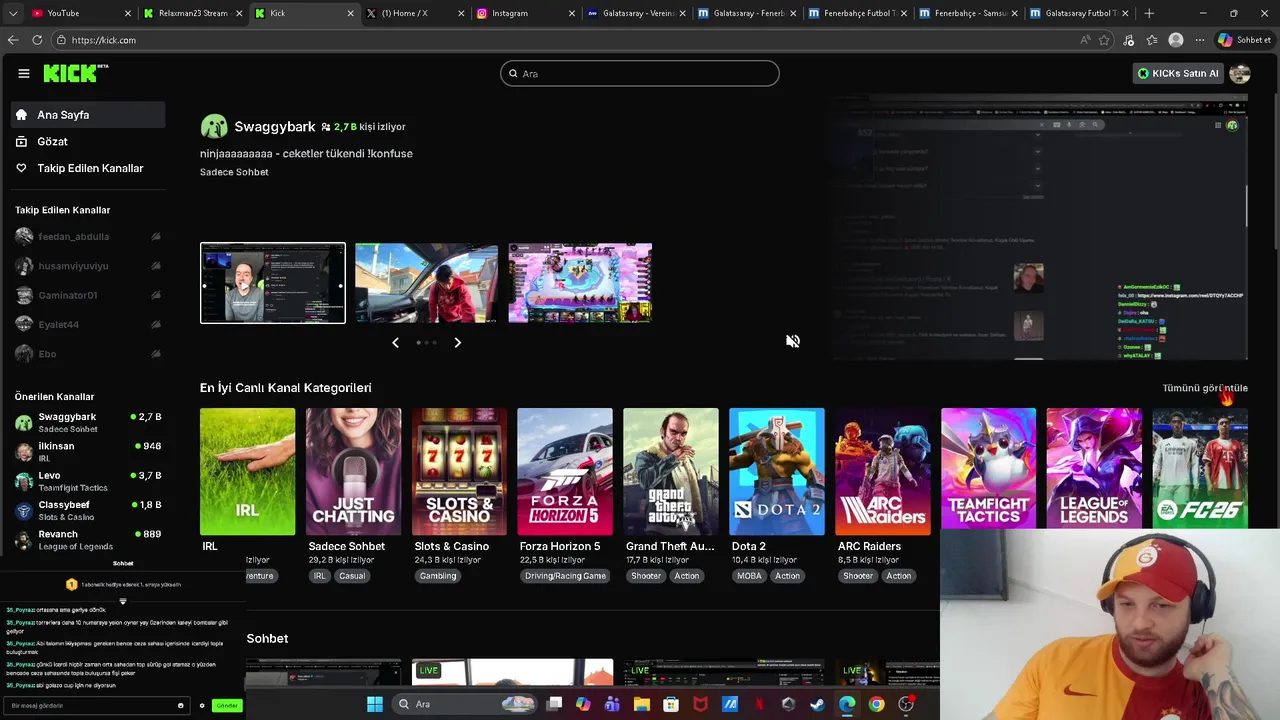Open Google Chrome from the taskbar
This screenshot has width=1280, height=720.
tap(876, 704)
